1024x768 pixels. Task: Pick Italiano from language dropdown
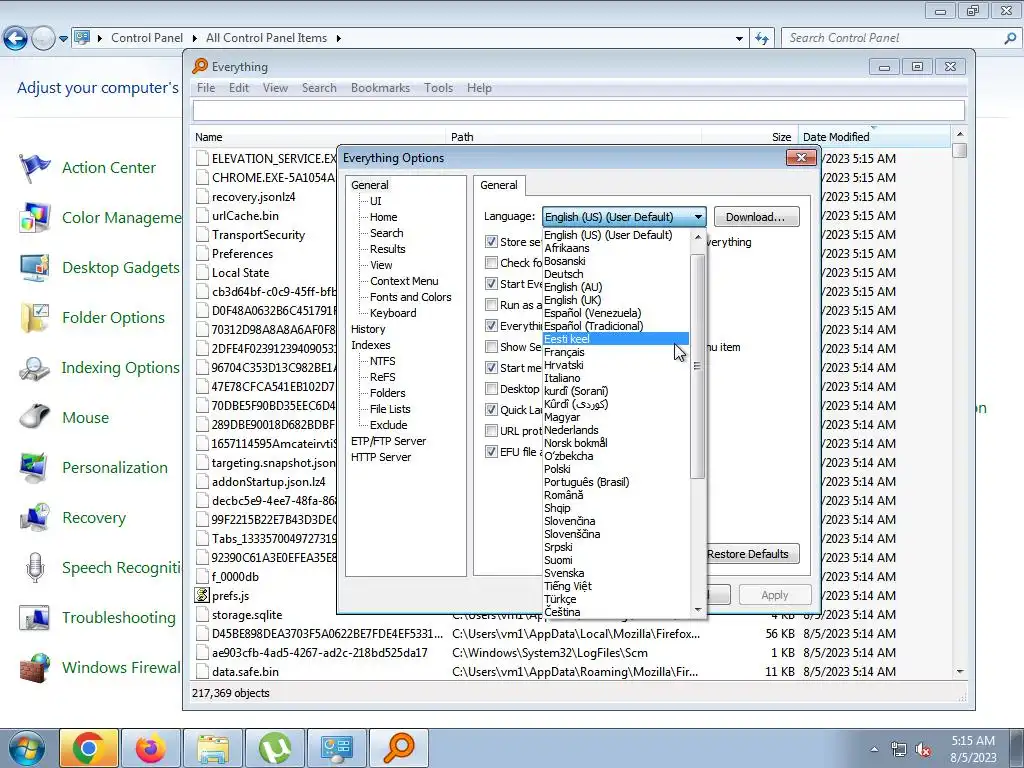pyautogui.click(x=615, y=378)
